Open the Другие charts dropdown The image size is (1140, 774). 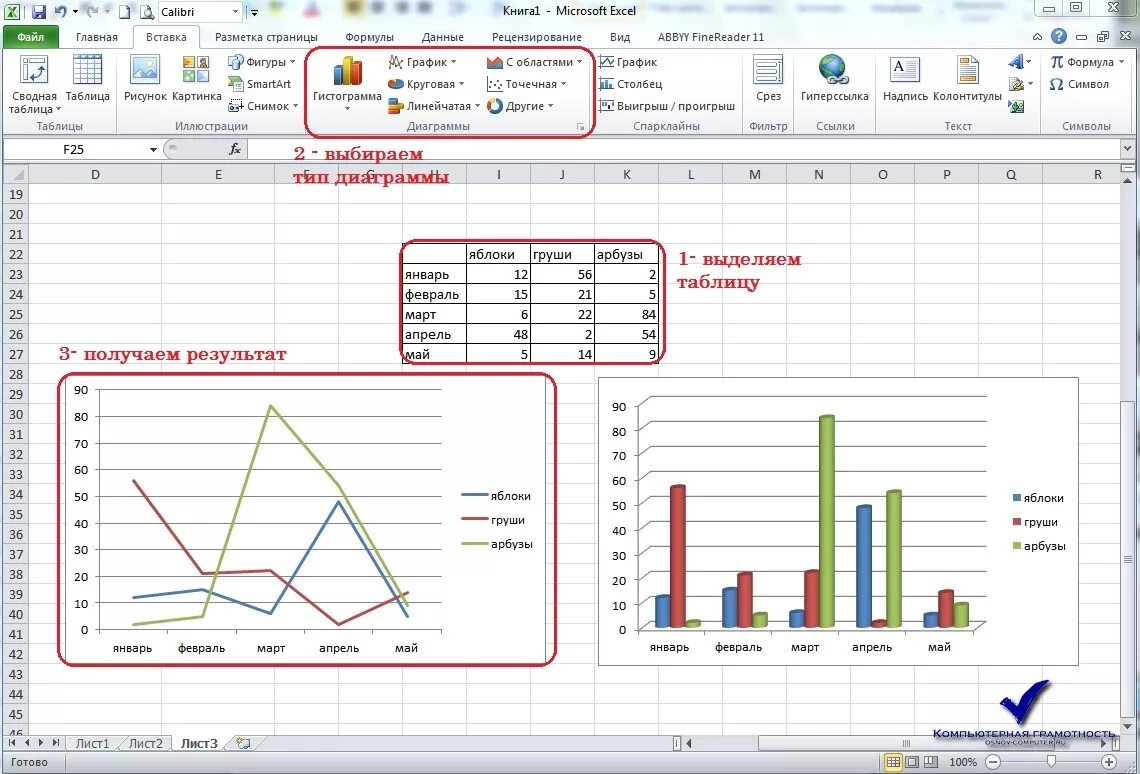pyautogui.click(x=550, y=105)
